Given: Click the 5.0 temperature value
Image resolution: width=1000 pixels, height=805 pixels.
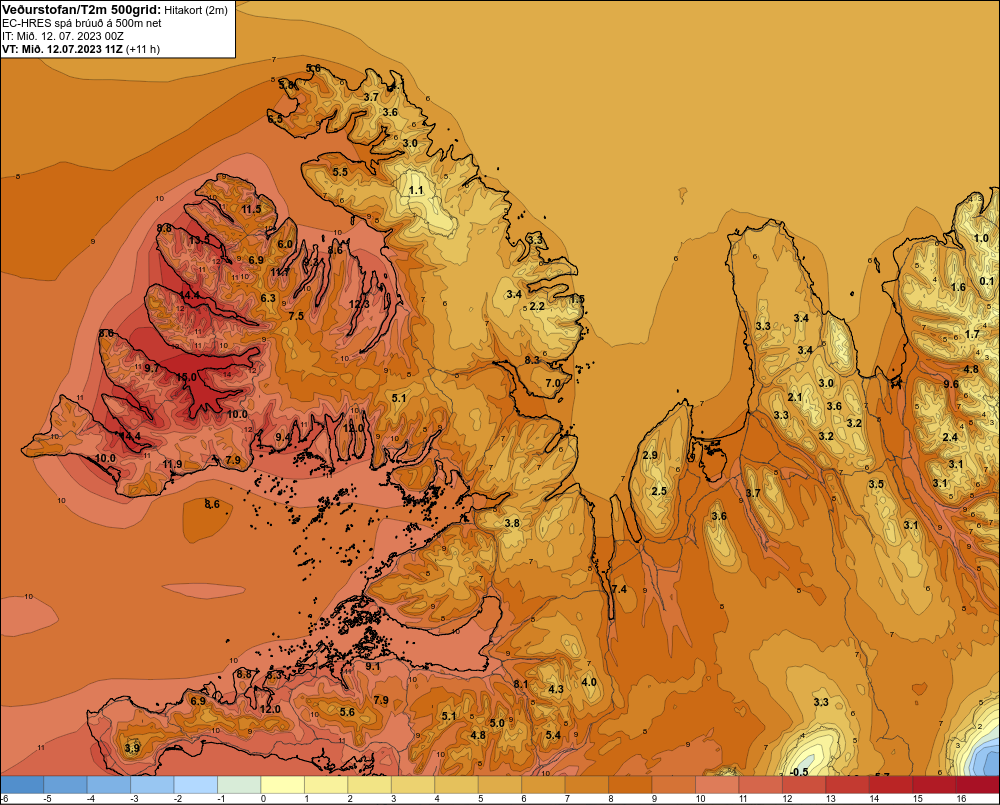Looking at the screenshot, I should point(497,723).
